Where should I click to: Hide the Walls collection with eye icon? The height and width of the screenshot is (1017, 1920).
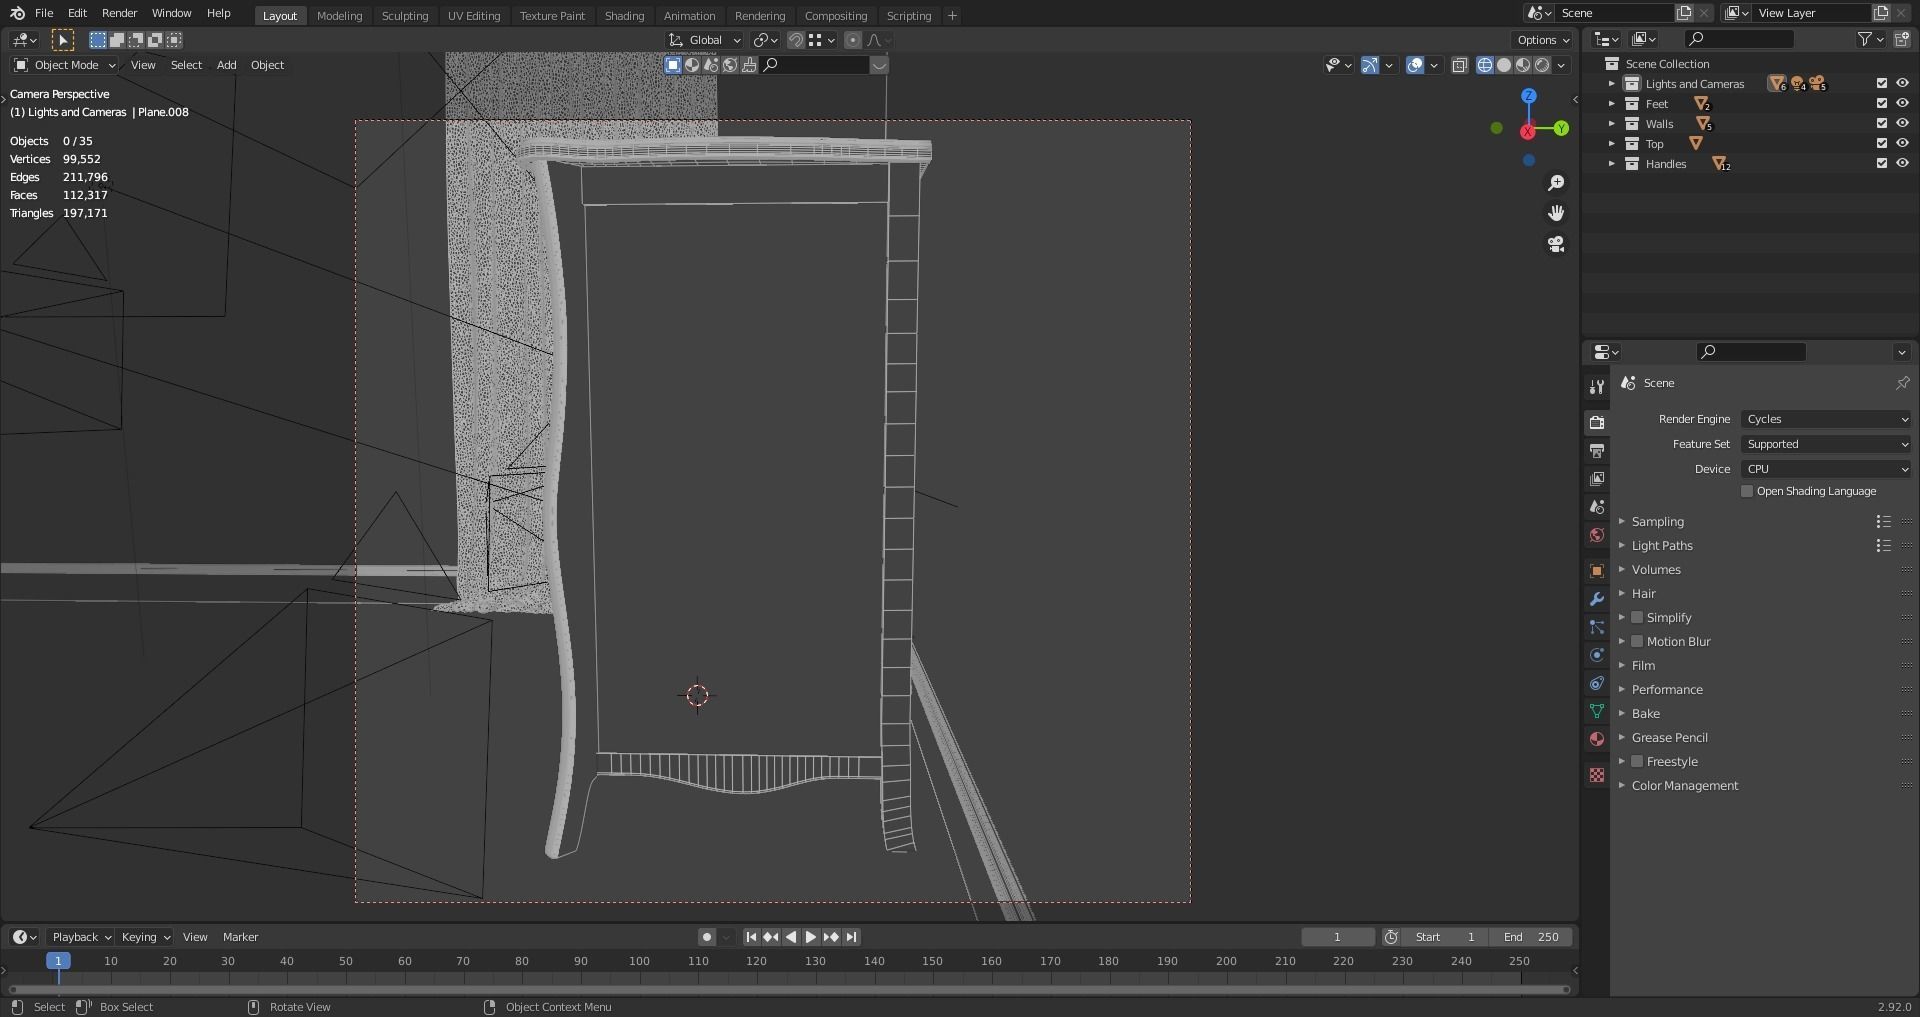coord(1902,124)
